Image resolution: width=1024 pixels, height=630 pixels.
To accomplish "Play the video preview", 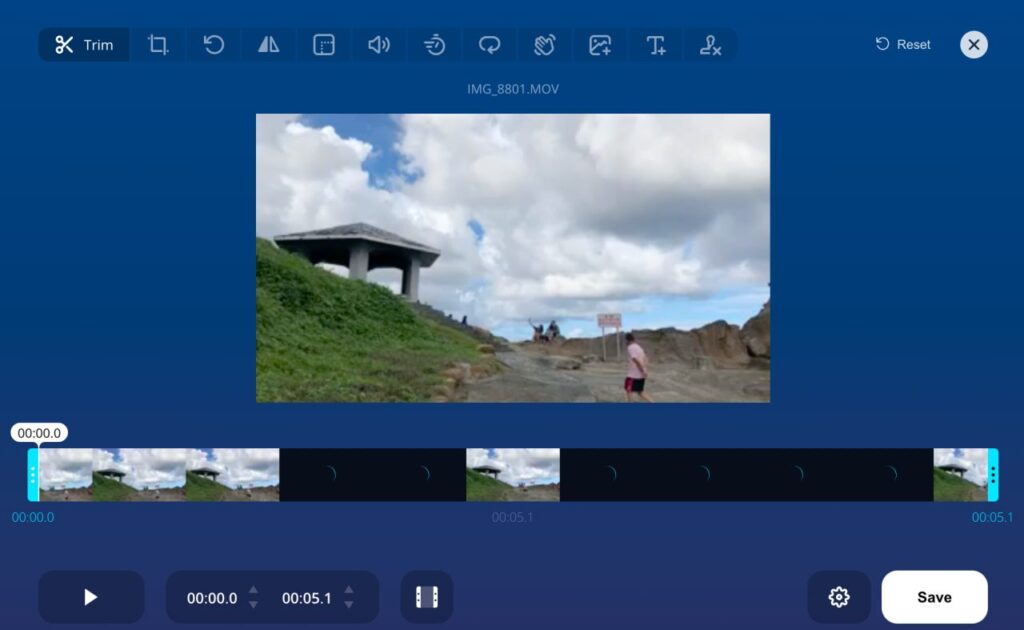I will pyautogui.click(x=90, y=597).
